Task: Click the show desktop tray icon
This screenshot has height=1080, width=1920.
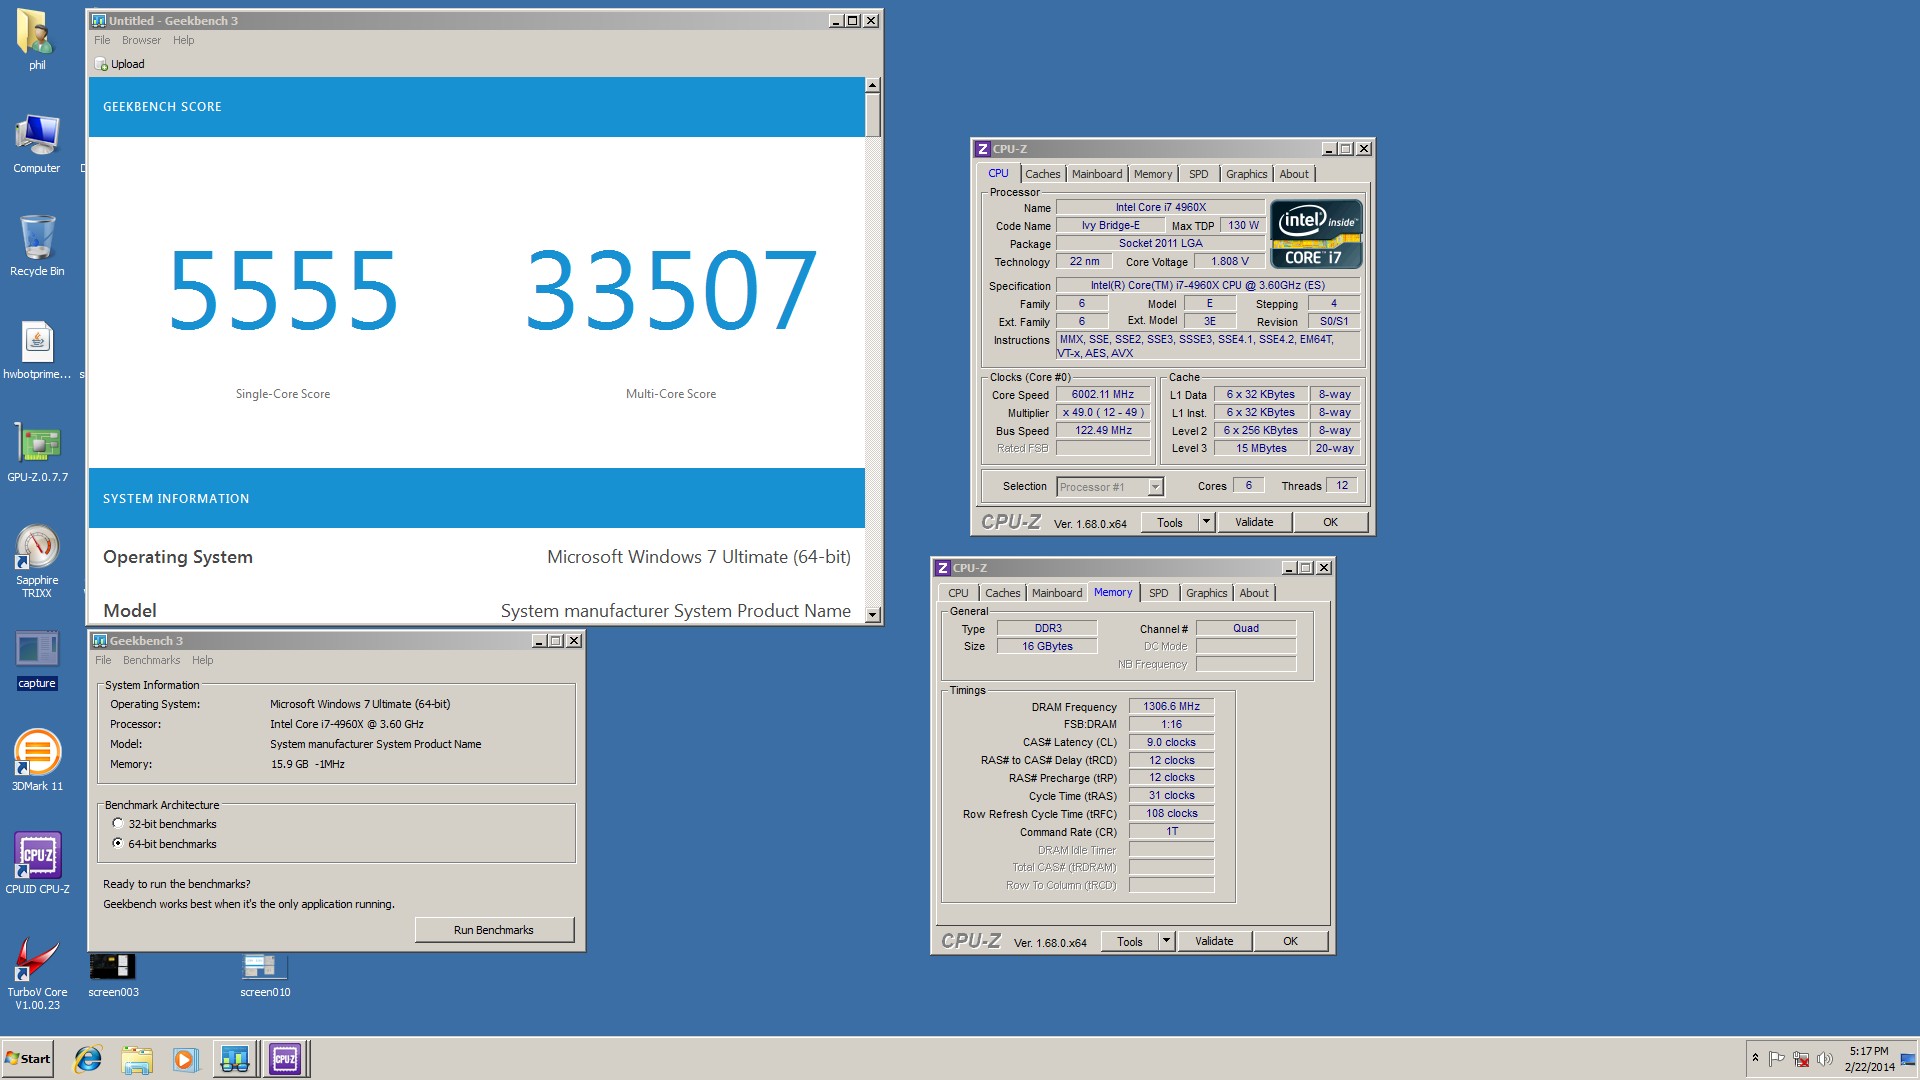Action: 1908,1059
